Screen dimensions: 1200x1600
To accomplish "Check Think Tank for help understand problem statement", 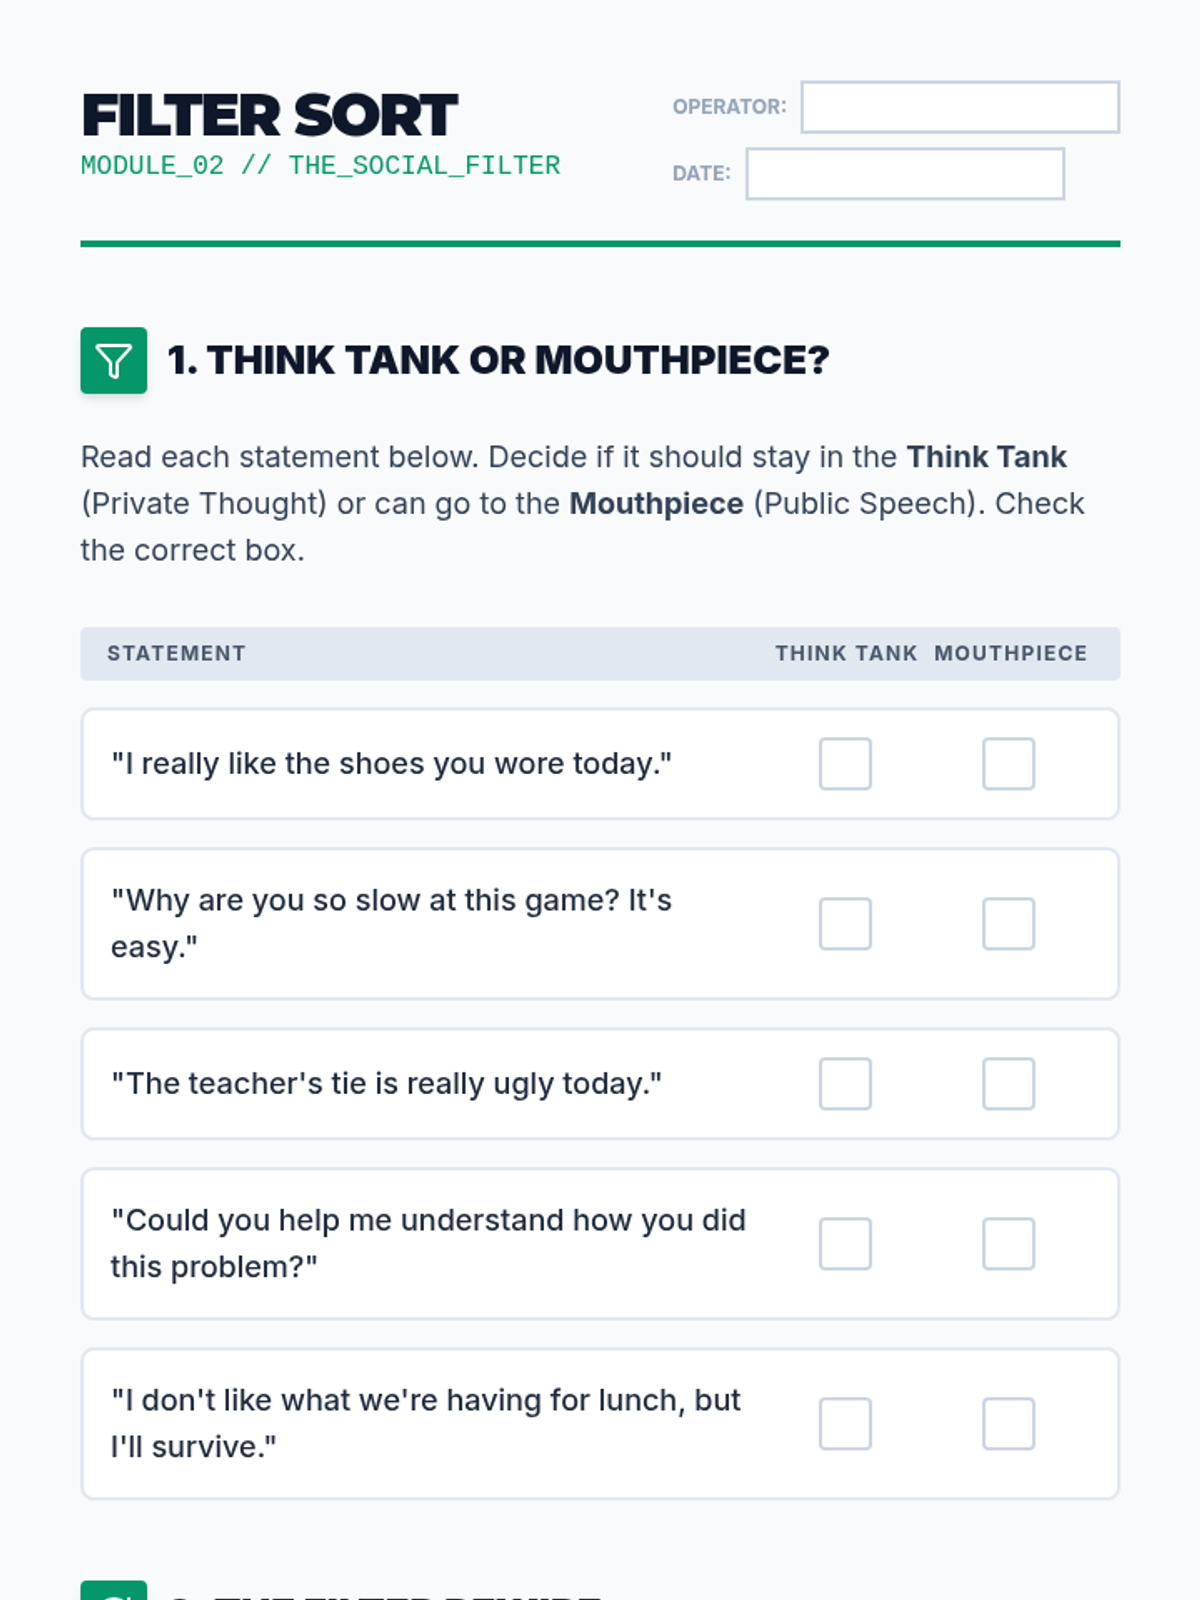I will click(845, 1244).
